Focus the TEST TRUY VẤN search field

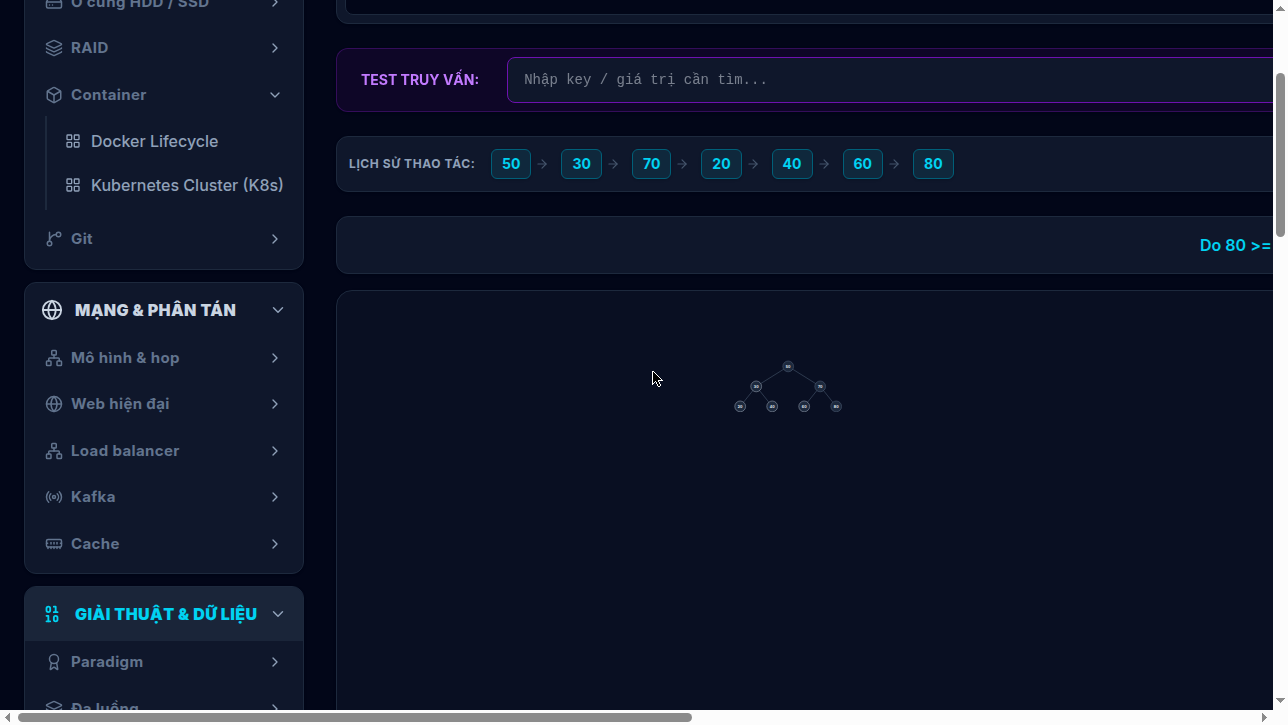click(890, 80)
